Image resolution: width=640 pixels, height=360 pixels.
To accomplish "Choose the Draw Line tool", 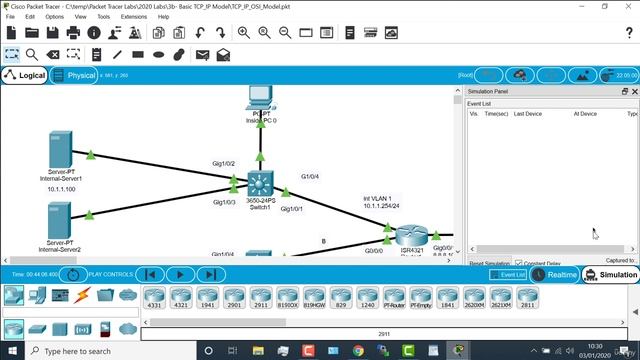I will (x=118, y=54).
